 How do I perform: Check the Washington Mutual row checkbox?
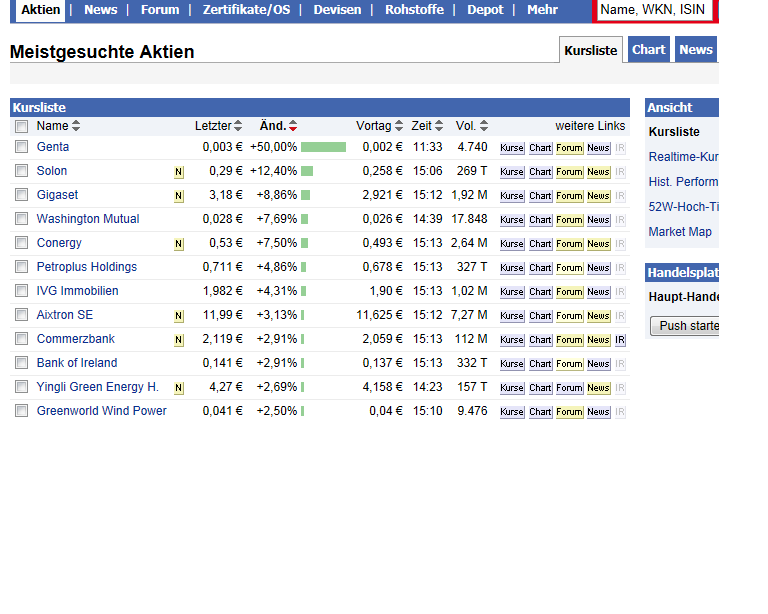22,219
